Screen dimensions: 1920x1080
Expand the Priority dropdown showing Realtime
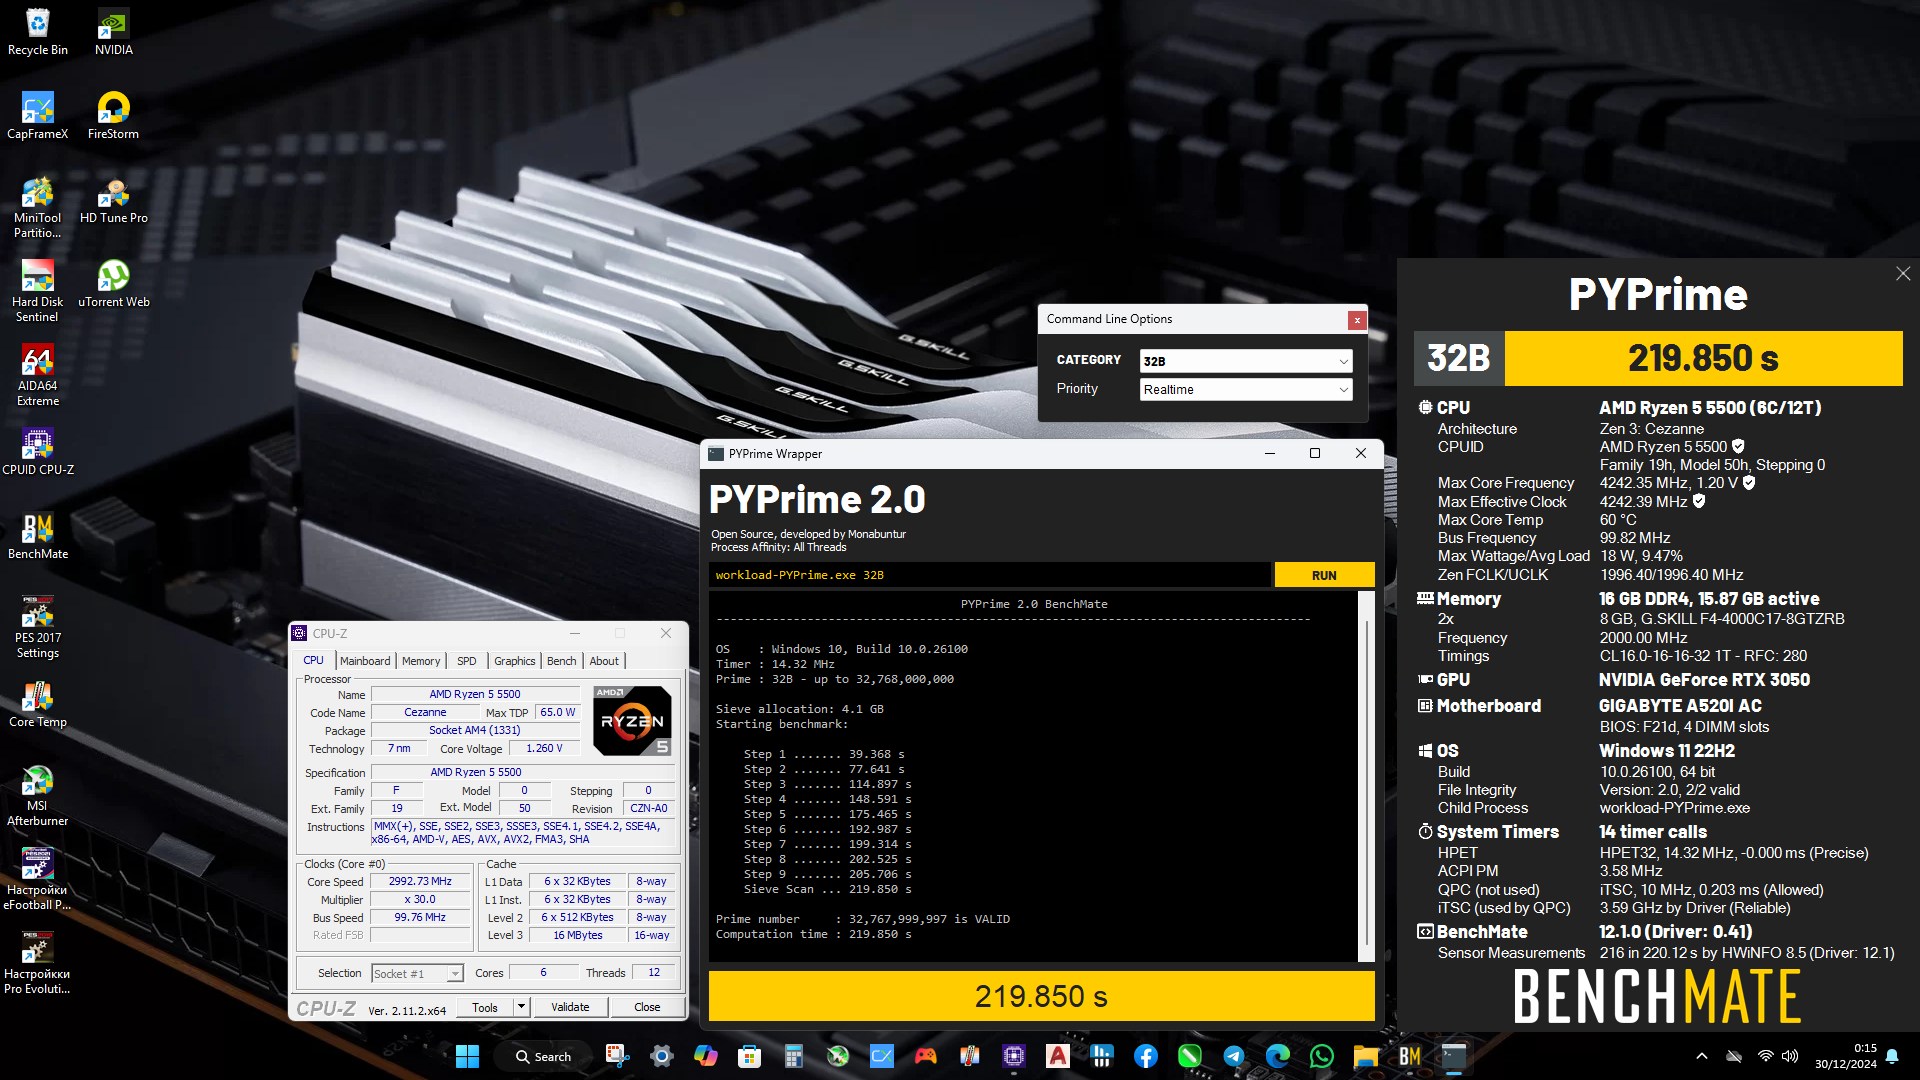click(x=1246, y=390)
